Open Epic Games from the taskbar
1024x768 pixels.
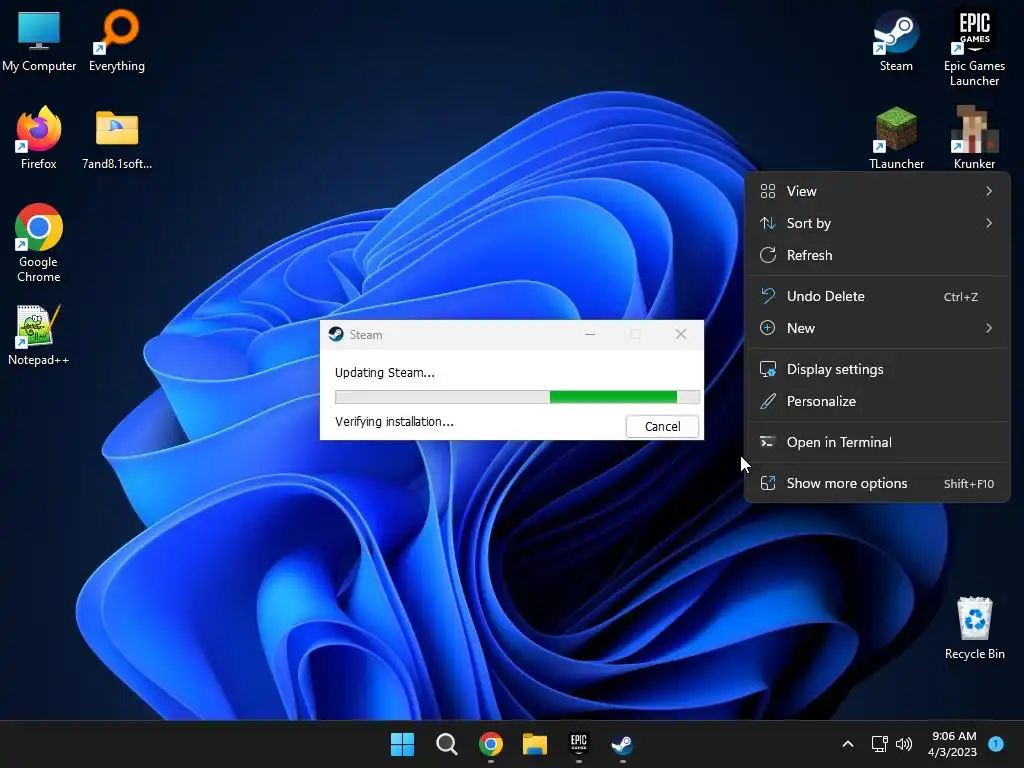579,744
